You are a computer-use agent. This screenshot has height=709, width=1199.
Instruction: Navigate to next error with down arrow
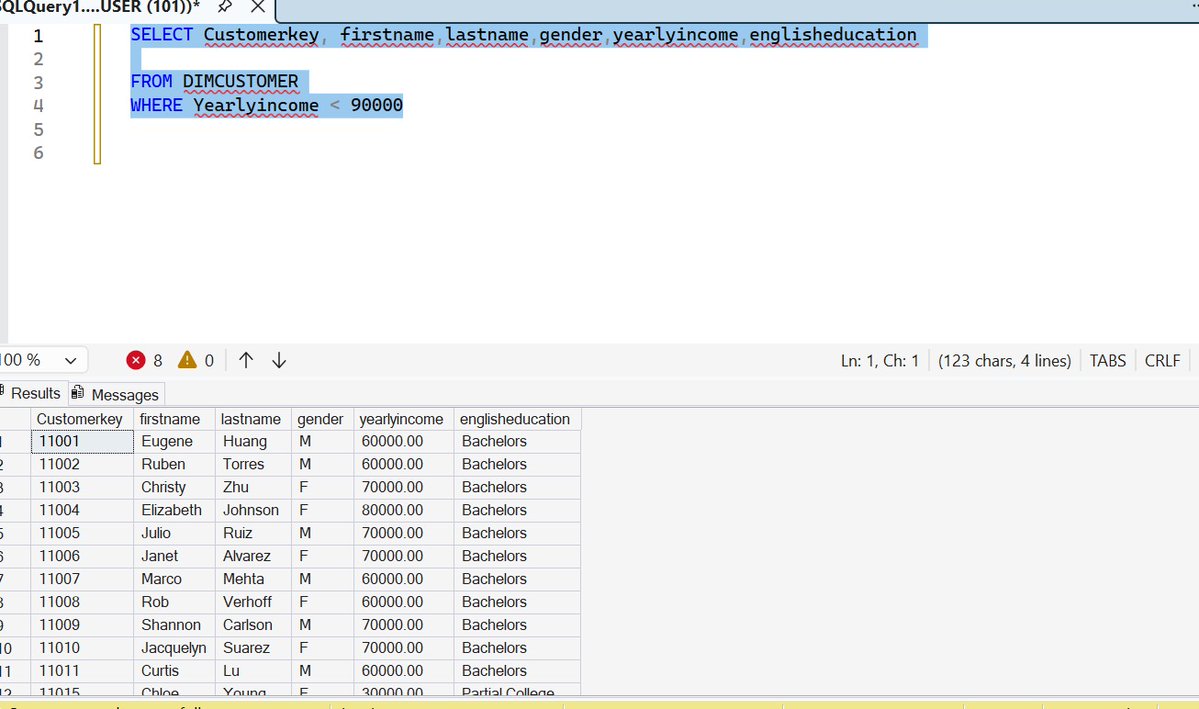(277, 360)
